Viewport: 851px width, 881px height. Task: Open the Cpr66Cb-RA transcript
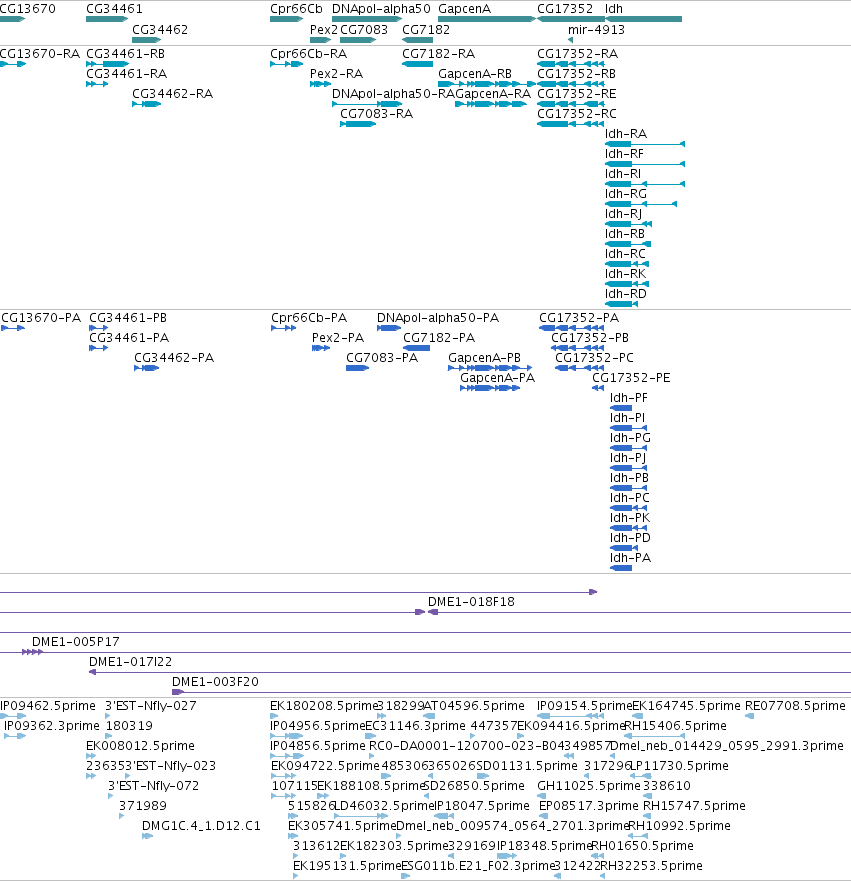pyautogui.click(x=308, y=54)
